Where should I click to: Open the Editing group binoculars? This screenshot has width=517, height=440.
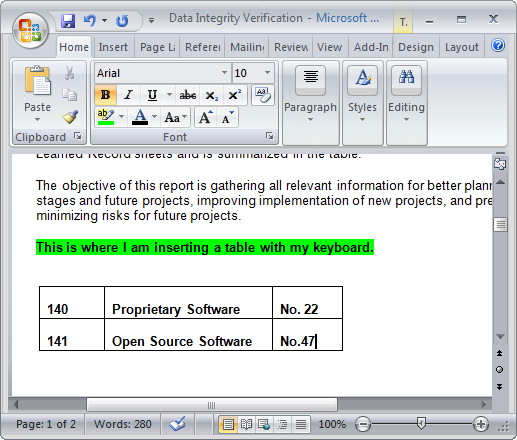406,103
